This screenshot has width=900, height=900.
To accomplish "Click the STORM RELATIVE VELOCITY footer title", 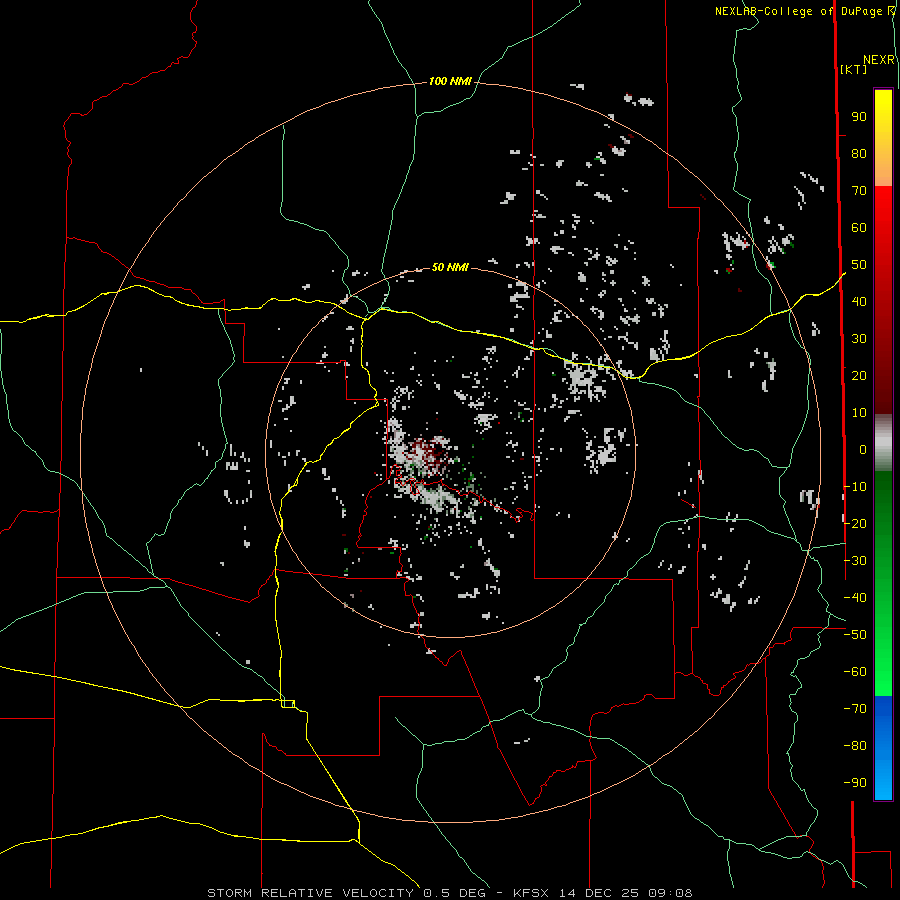I will (310, 893).
